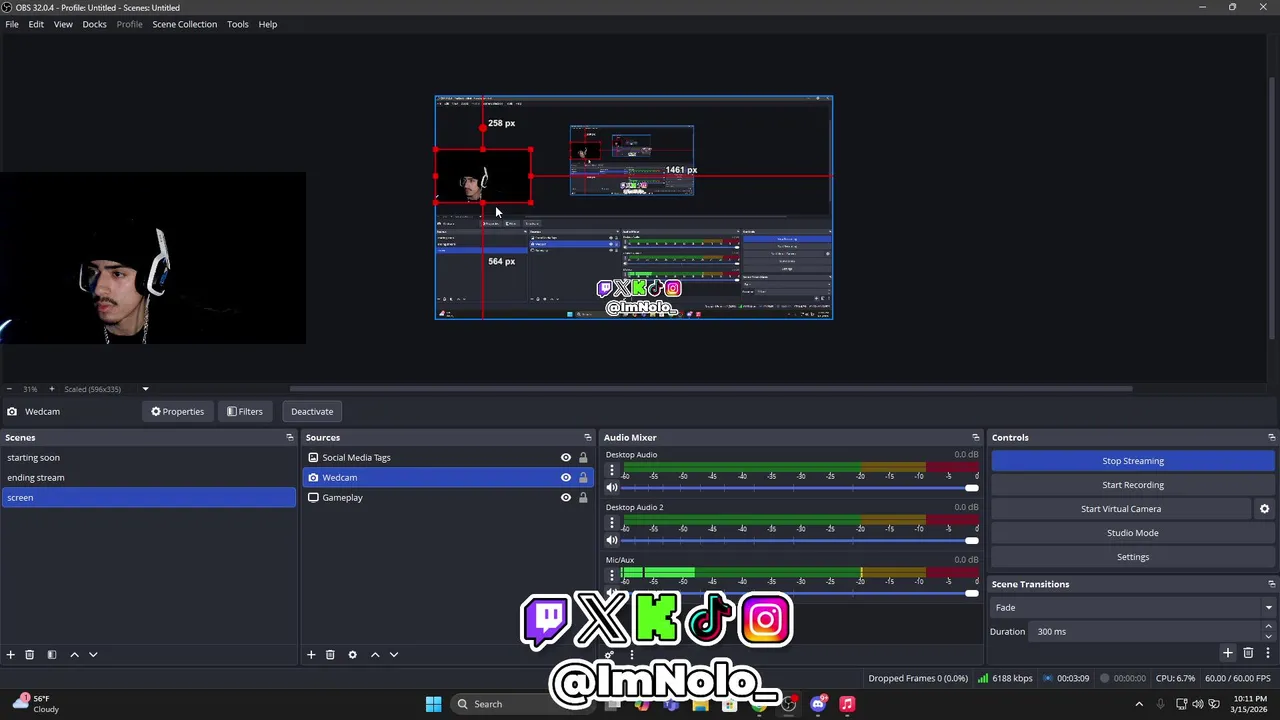This screenshot has height=720, width=1280.
Task: Zoom in the preview with the plus icon
Action: pyautogui.click(x=52, y=389)
